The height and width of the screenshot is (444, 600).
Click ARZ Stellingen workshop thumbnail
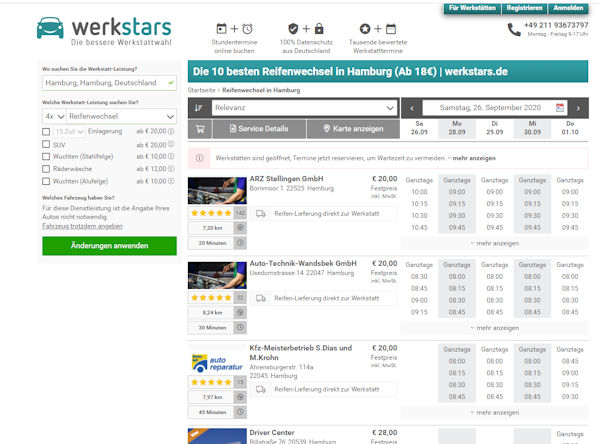tap(217, 190)
